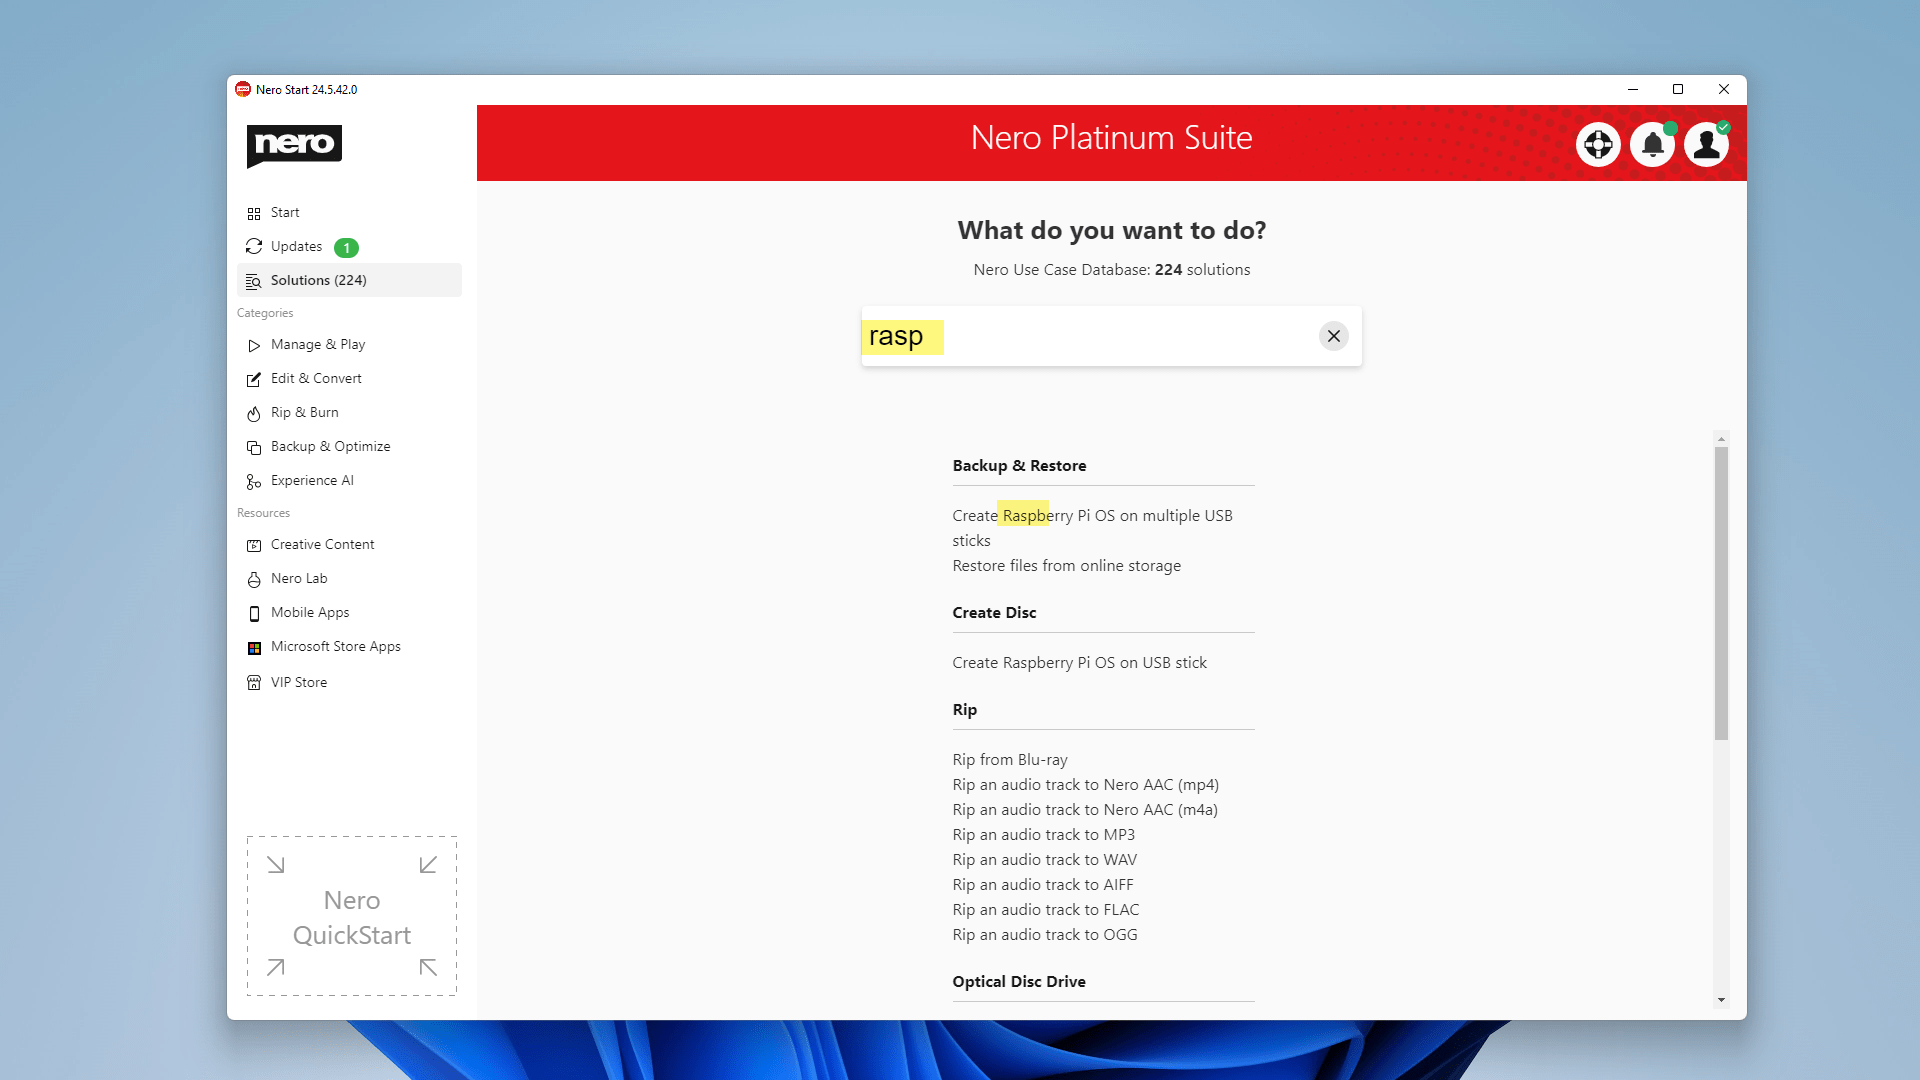Viewport: 1920px width, 1080px height.
Task: Click the Rip & Burn category icon
Action: click(253, 413)
